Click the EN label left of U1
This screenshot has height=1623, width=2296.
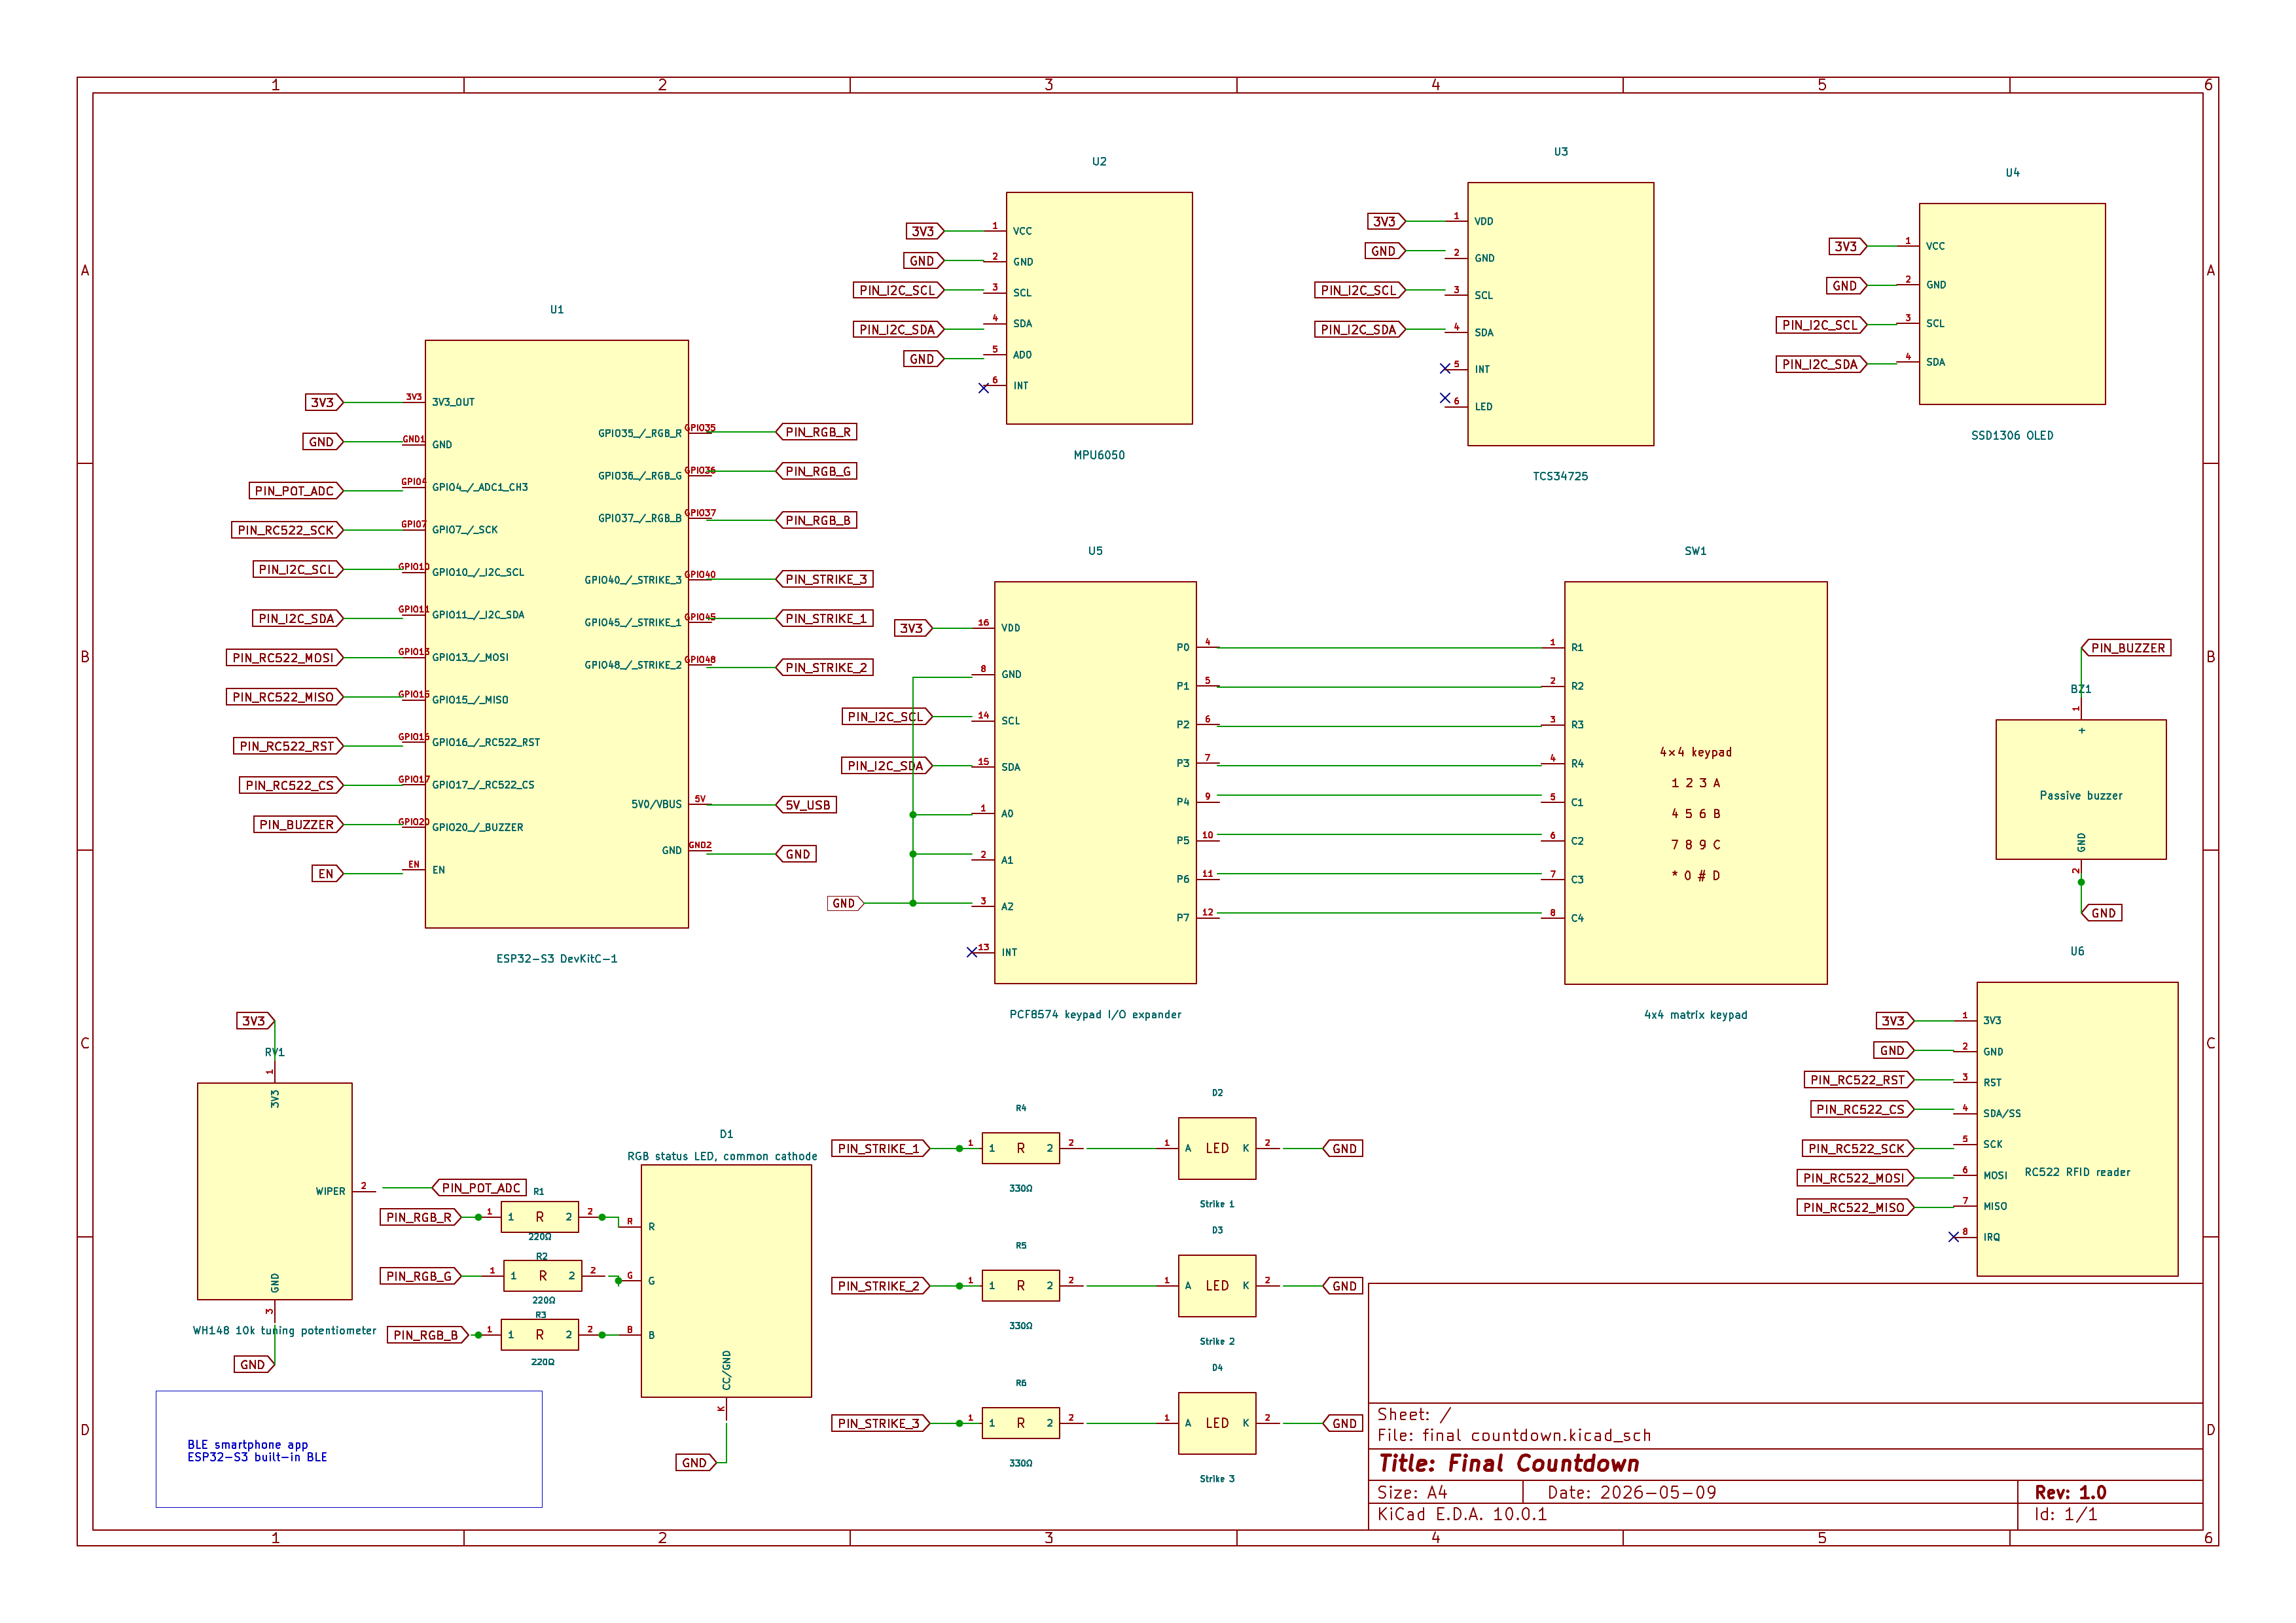(327, 874)
